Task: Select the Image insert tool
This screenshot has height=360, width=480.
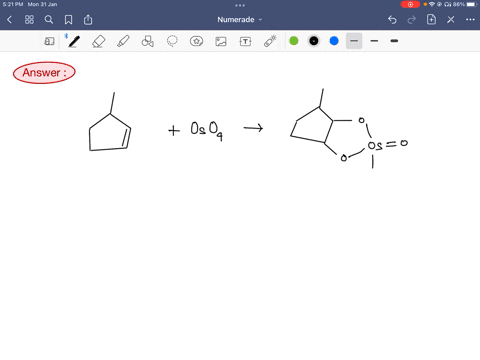Action: pyautogui.click(x=221, y=41)
